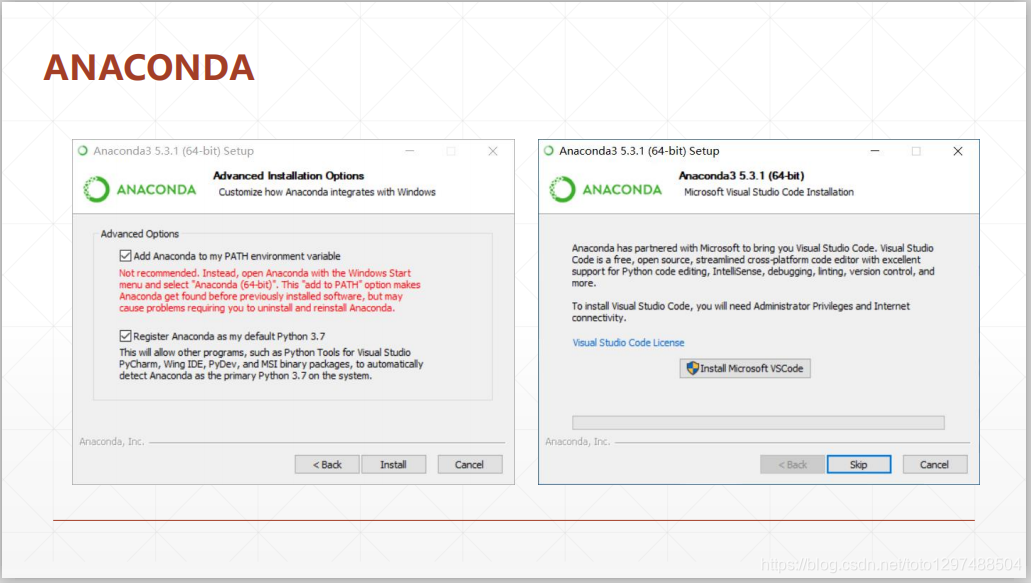Viewport: 1031px width, 583px height.
Task: Cancel the VSCode installation window
Action: pos(934,465)
